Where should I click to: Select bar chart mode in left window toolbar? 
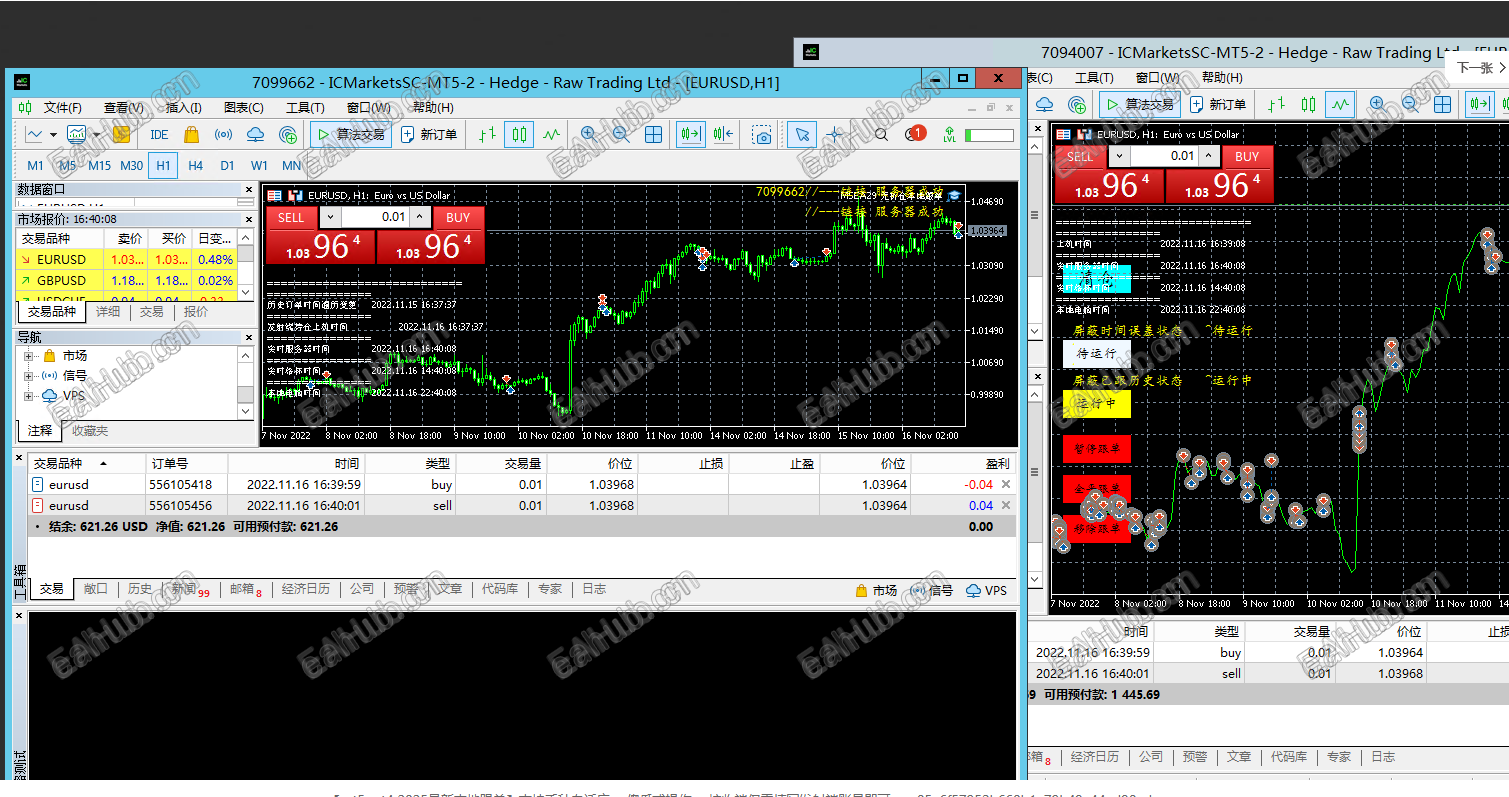click(486, 135)
